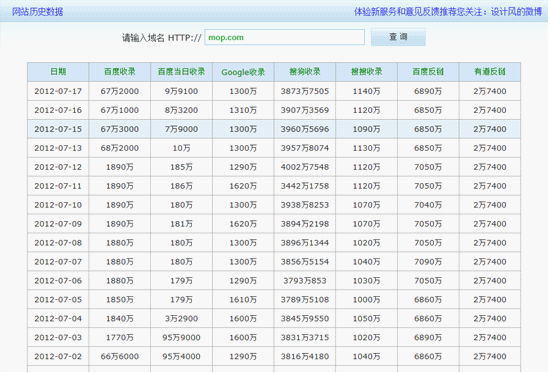The width and height of the screenshot is (549, 373).
Task: Focus the domain input containing mop.com
Action: [x=284, y=37]
